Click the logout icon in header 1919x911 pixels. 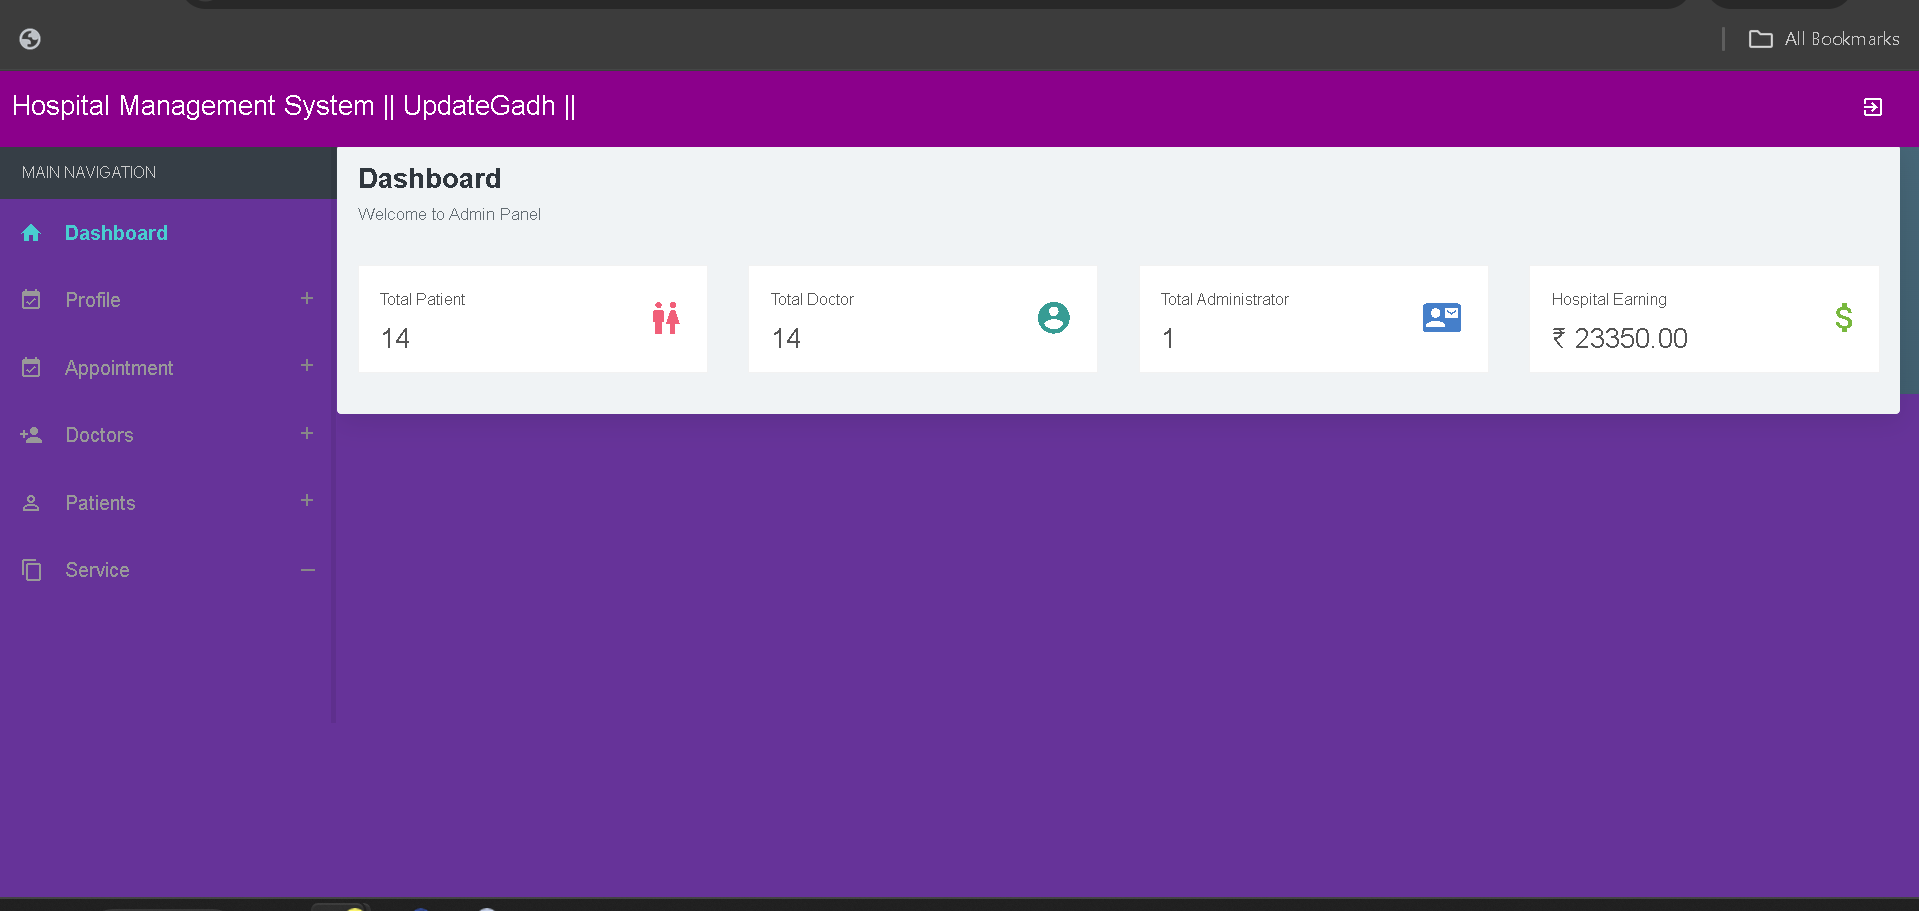[x=1872, y=107]
